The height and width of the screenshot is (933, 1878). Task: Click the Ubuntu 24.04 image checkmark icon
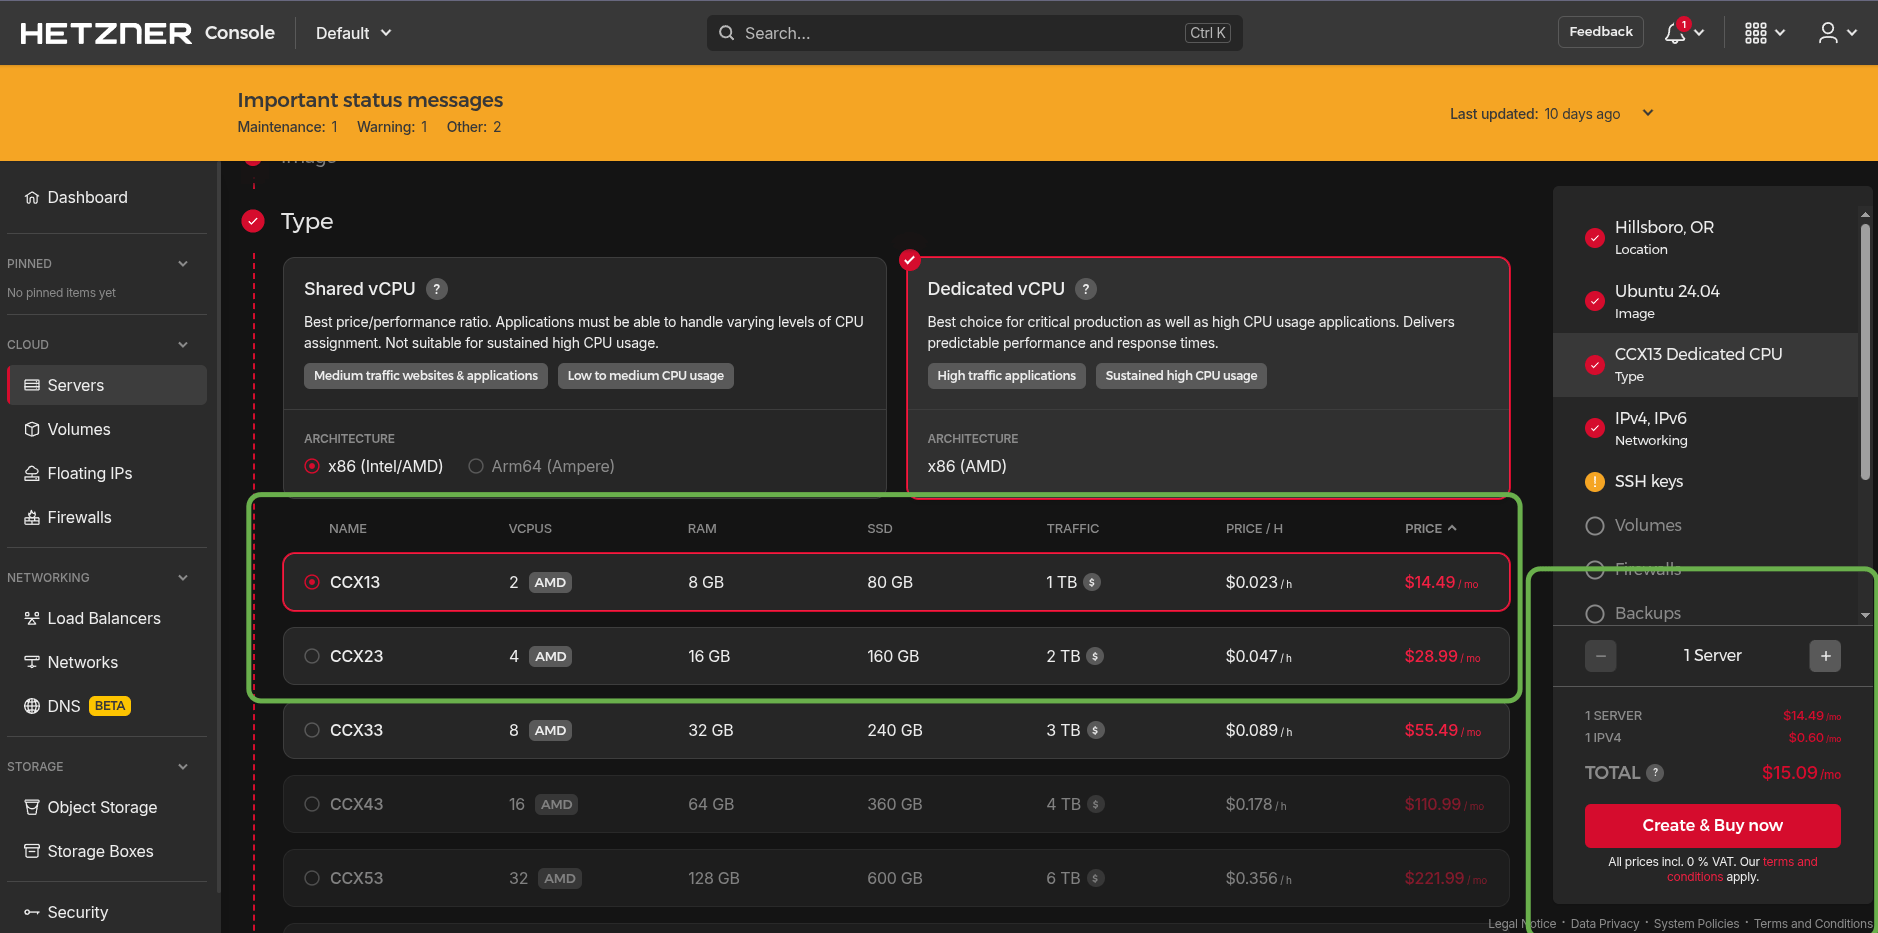pyautogui.click(x=1595, y=301)
